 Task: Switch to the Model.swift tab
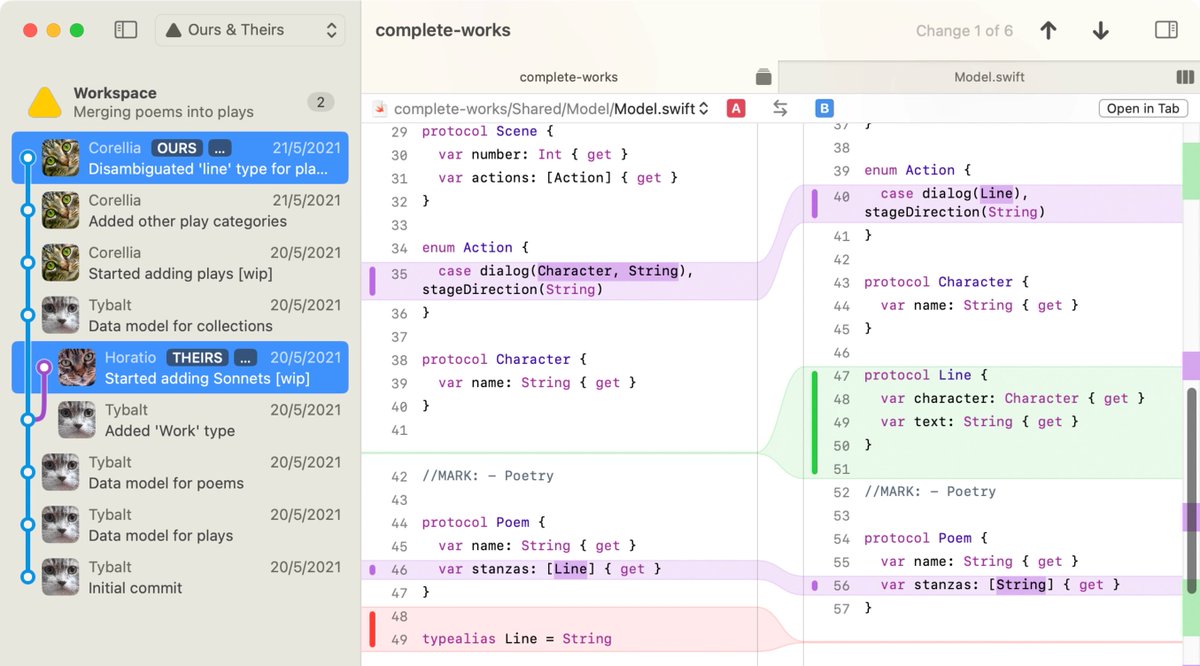(x=988, y=77)
